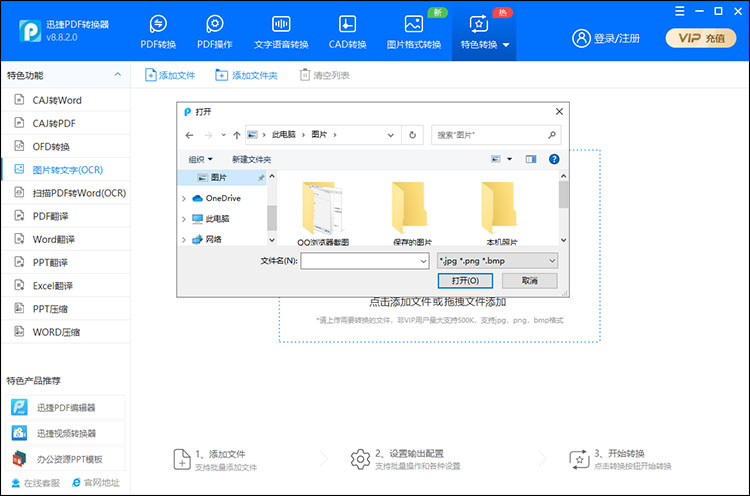
Task: Click the WORD压缩 sidebar icon
Action: click(x=19, y=331)
